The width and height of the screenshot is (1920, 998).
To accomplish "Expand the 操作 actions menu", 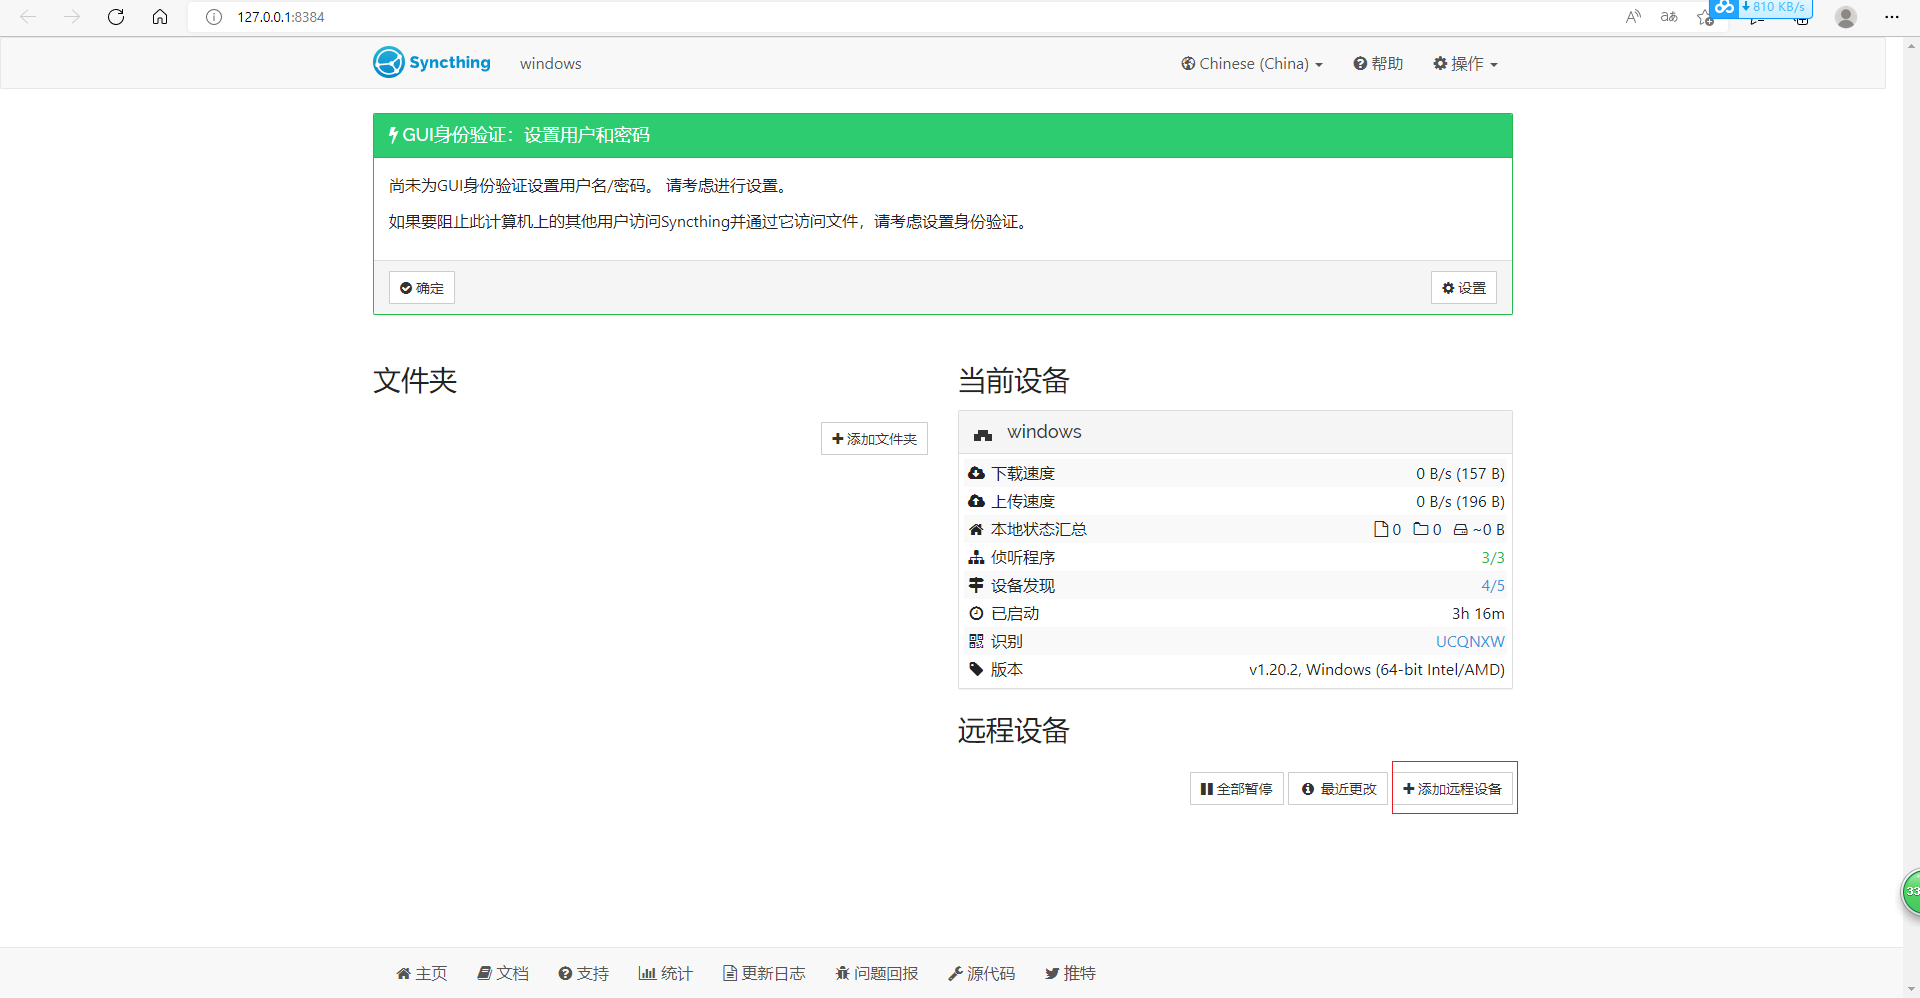I will pyautogui.click(x=1465, y=63).
